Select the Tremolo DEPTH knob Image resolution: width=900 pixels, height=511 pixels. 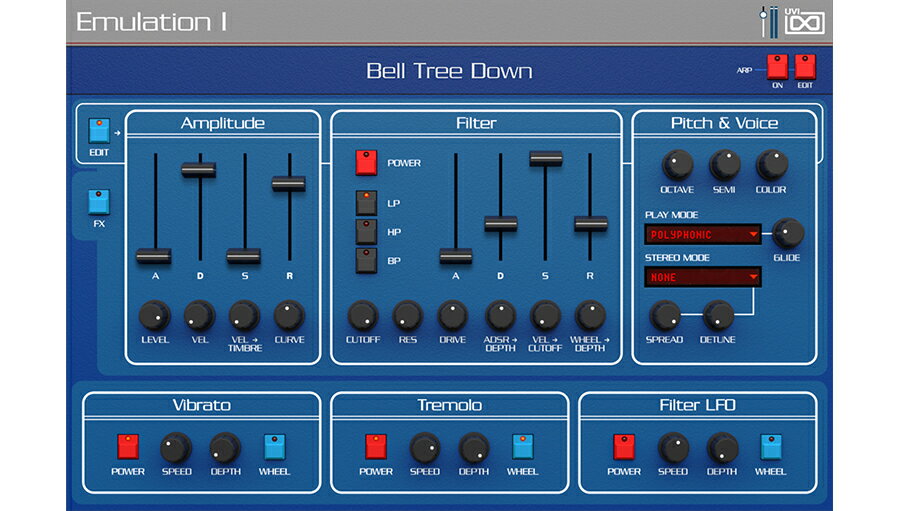tap(473, 447)
